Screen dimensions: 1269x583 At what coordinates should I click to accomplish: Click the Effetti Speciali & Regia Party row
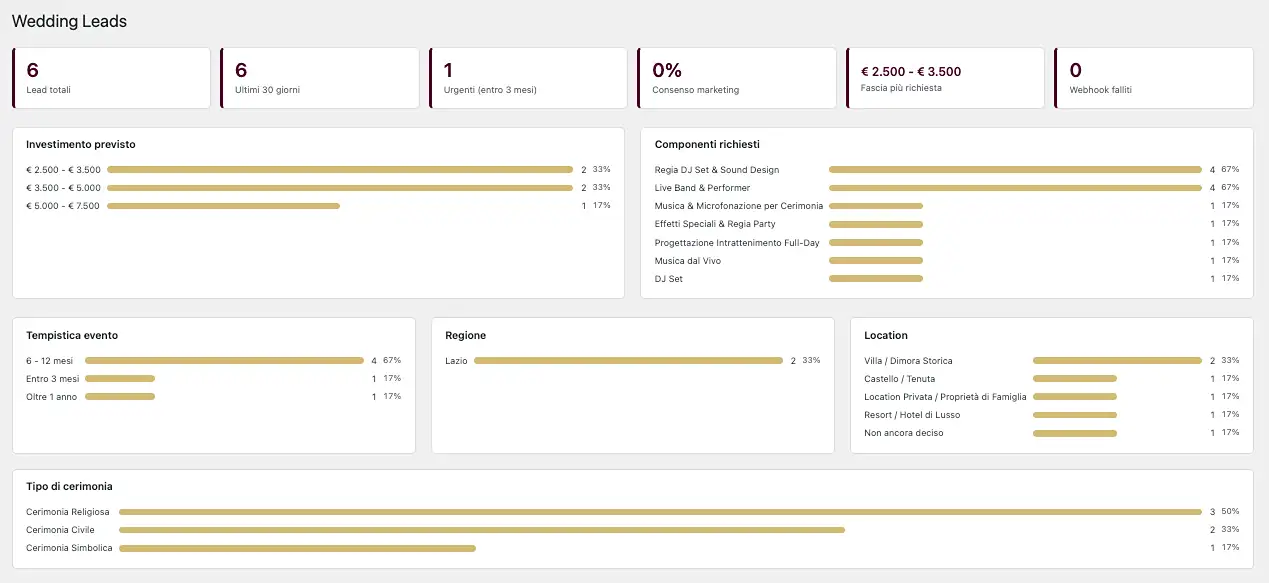[947, 224]
